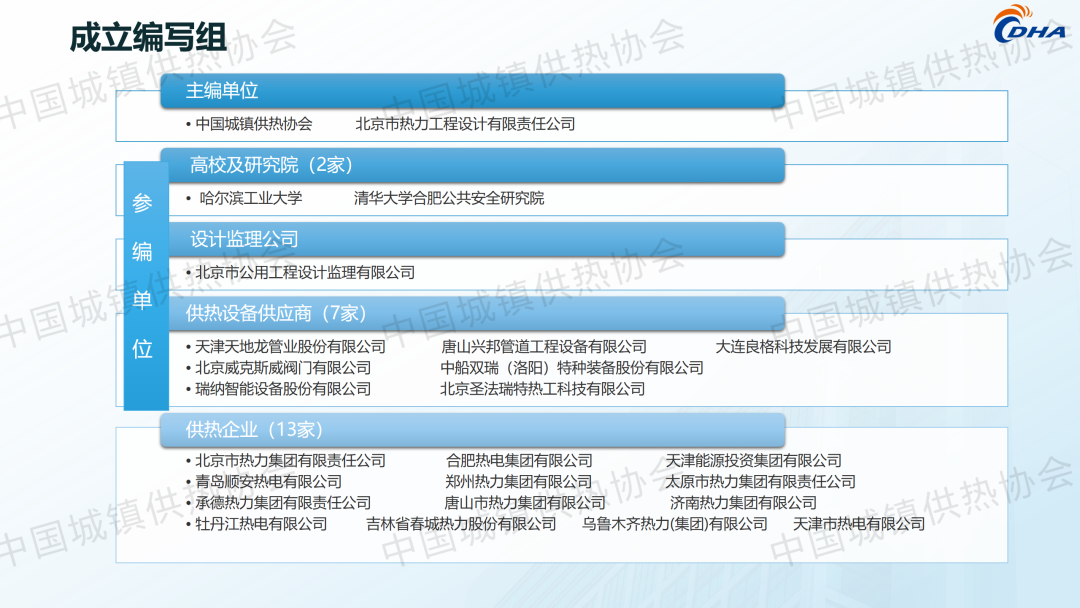Select 北京市热力工程设计有限责任公司 text
The height and width of the screenshot is (608, 1080).
coord(465,125)
